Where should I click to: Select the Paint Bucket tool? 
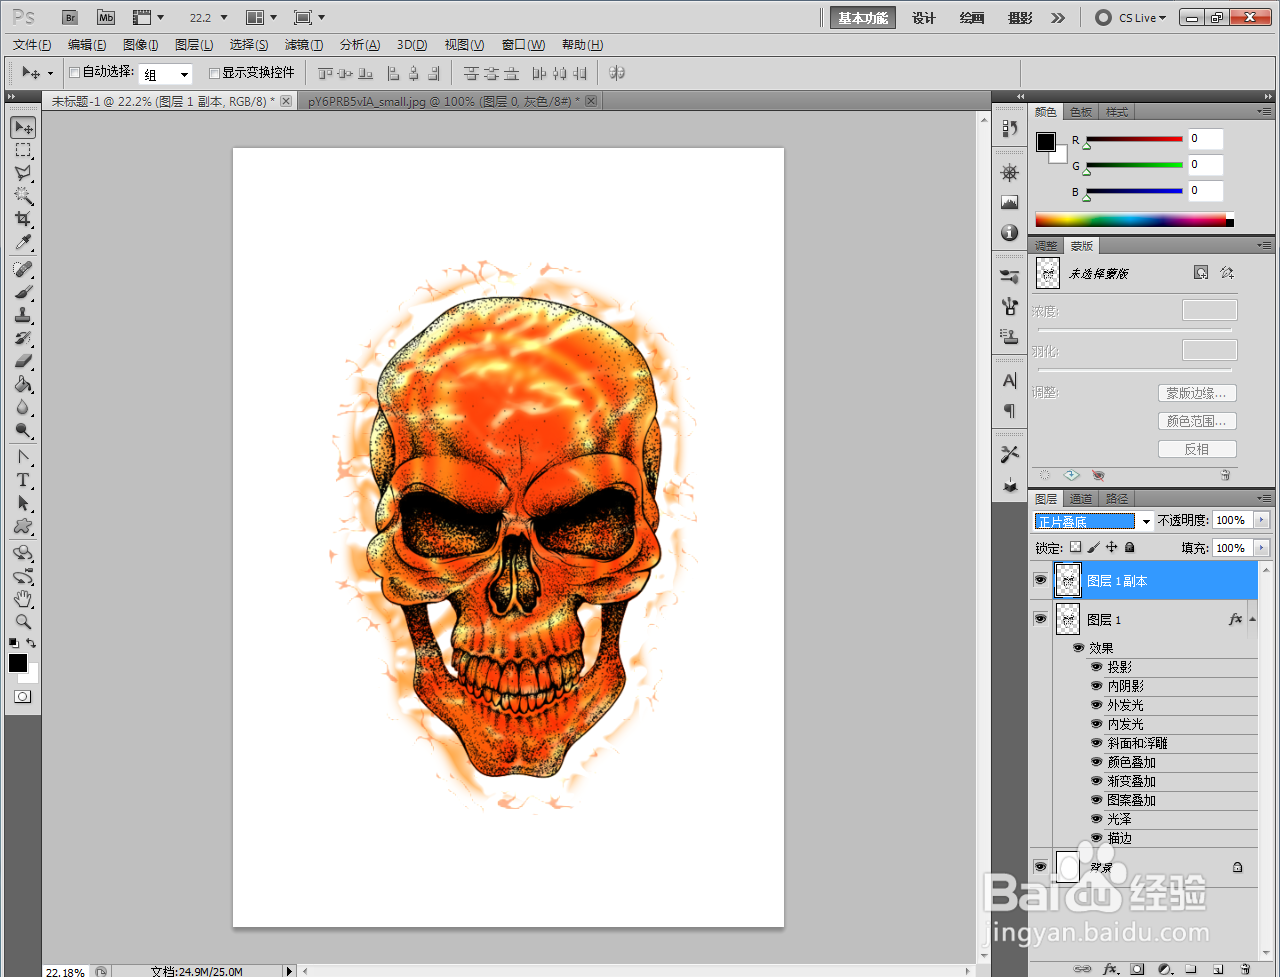[23, 385]
